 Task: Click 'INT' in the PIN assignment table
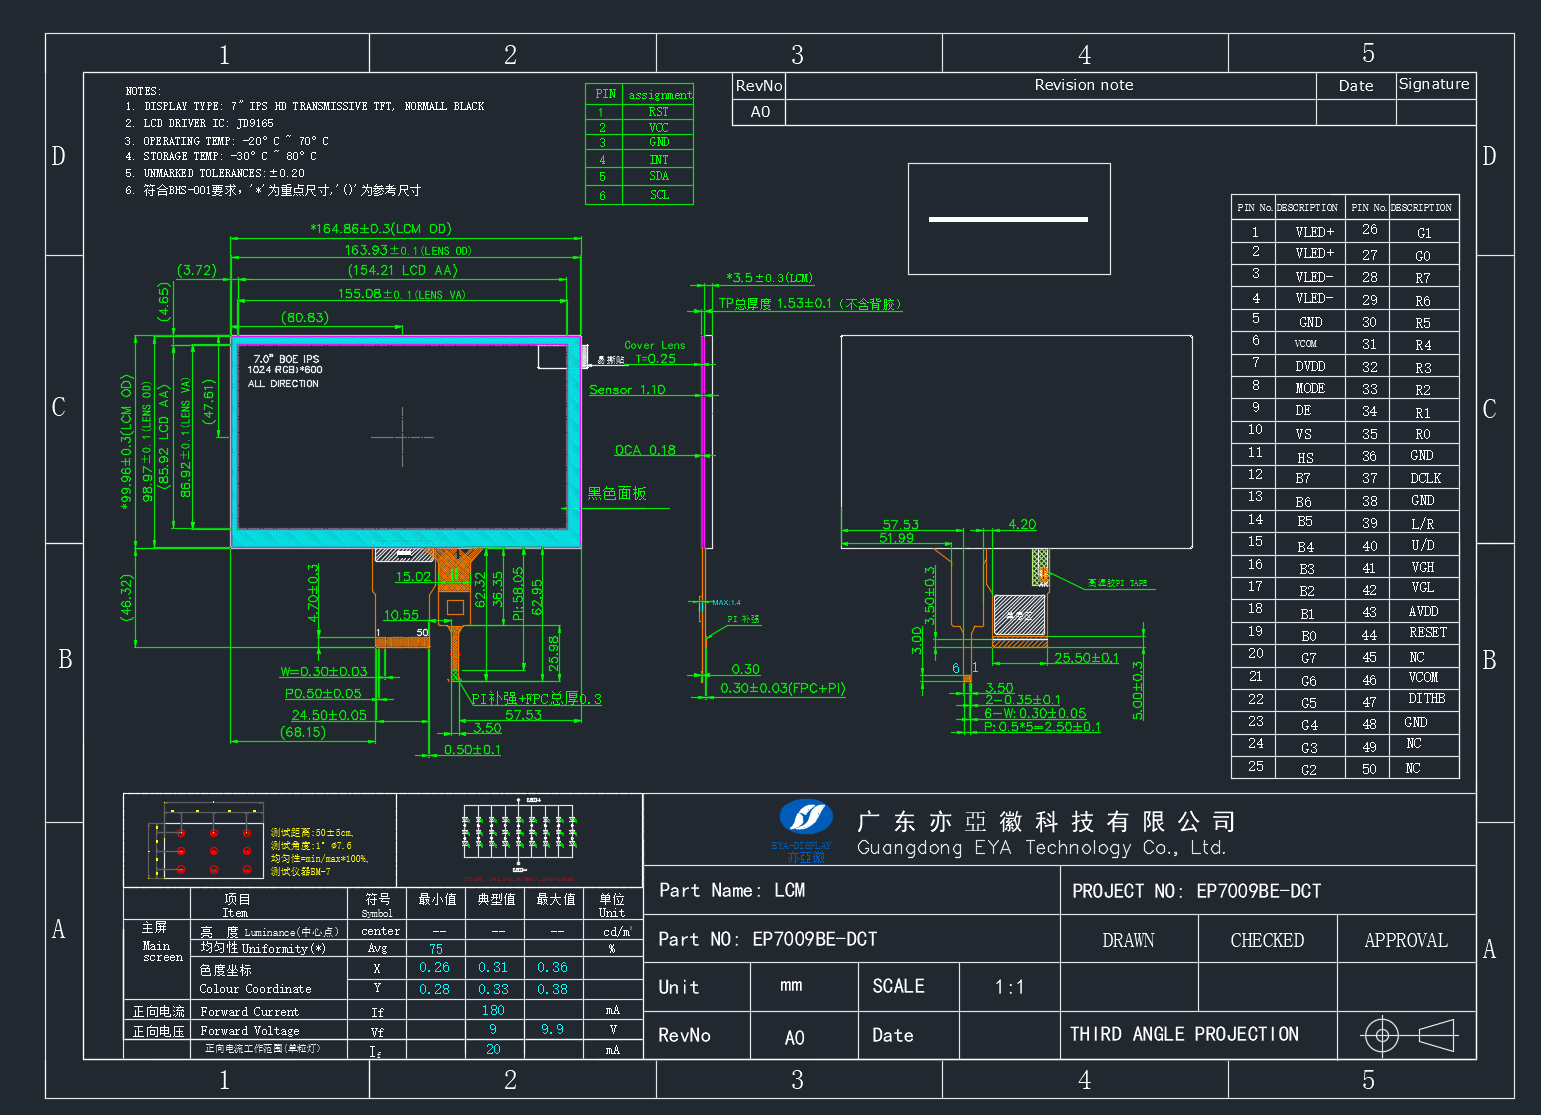pyautogui.click(x=659, y=160)
